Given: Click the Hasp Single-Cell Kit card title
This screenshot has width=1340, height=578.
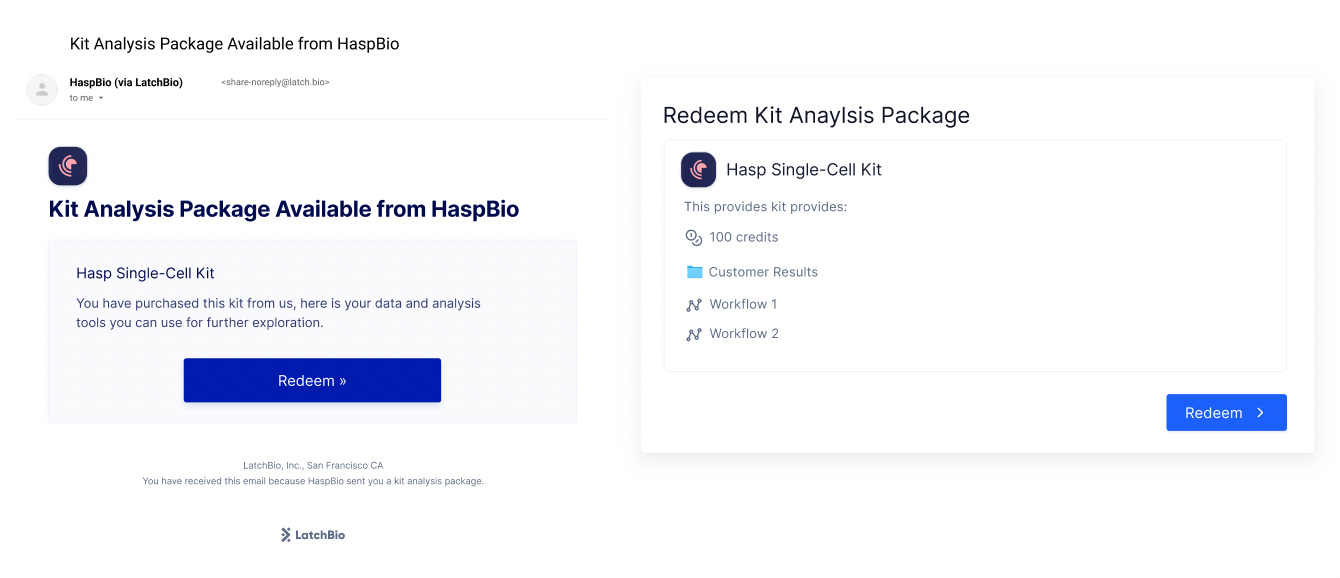Looking at the screenshot, I should click(x=804, y=170).
